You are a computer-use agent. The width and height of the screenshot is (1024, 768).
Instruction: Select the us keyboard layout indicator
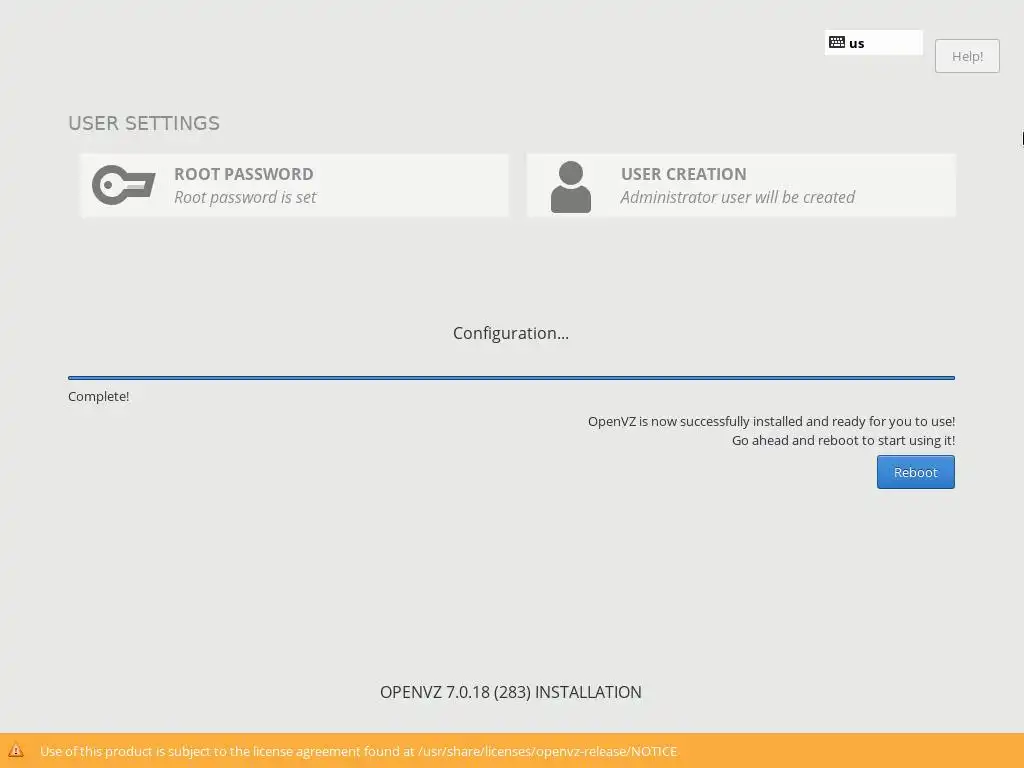coord(873,43)
